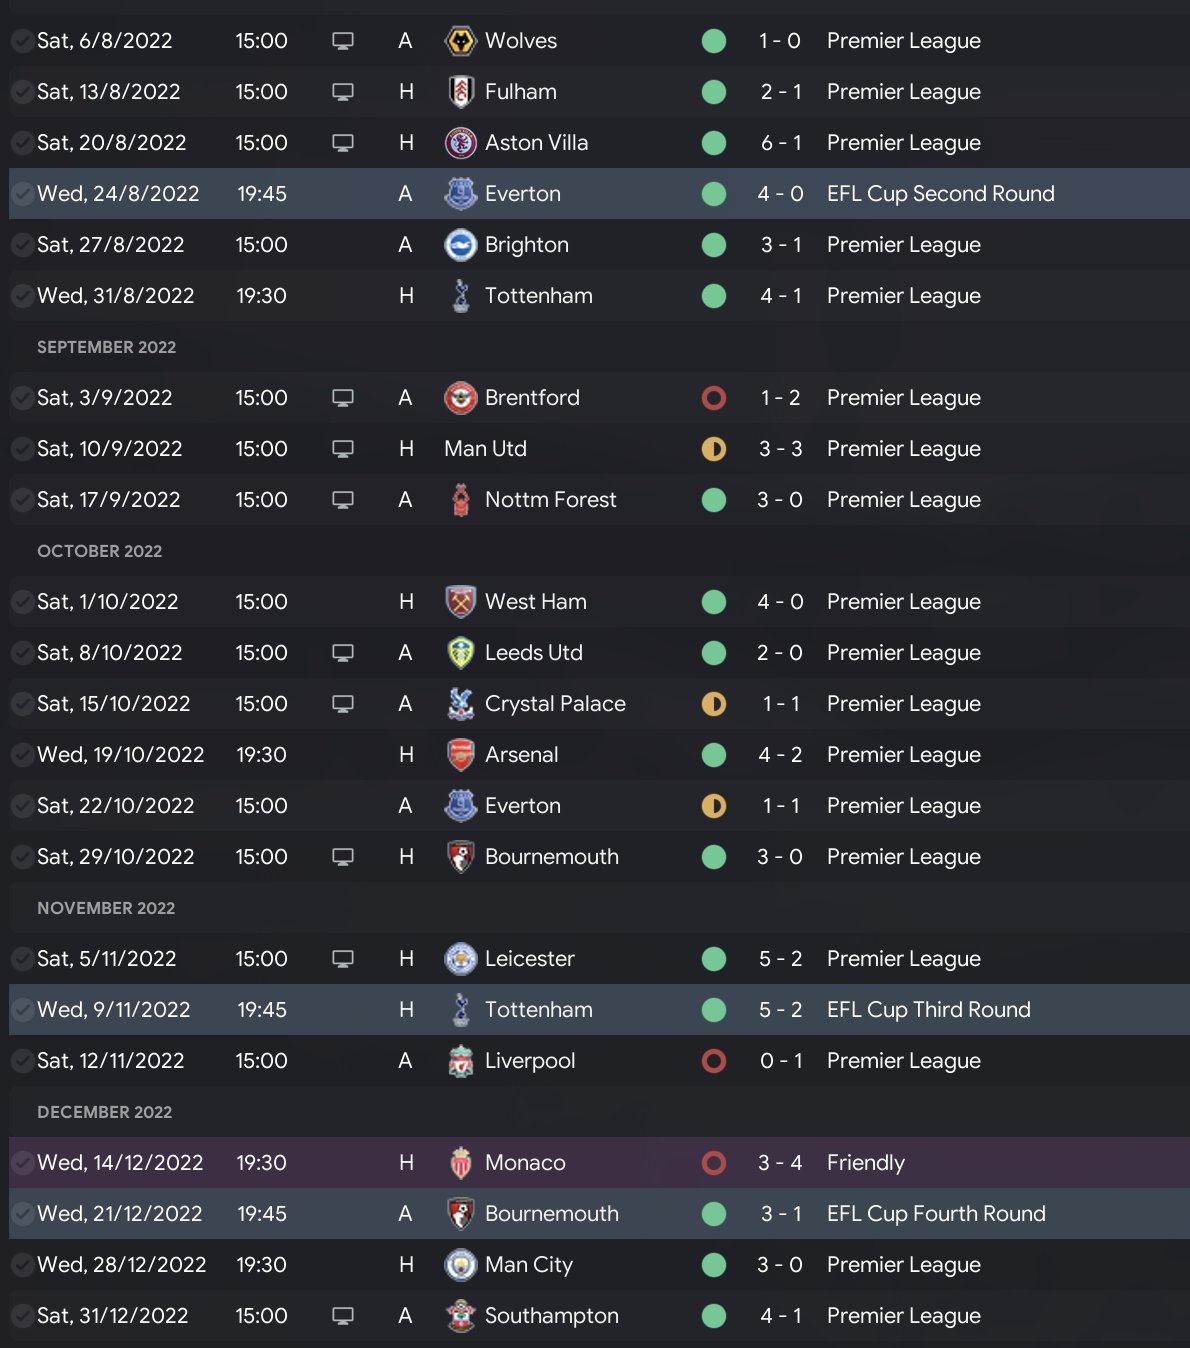Click the Fulham club badge
Viewport: 1190px width, 1348px height.
[x=460, y=92]
